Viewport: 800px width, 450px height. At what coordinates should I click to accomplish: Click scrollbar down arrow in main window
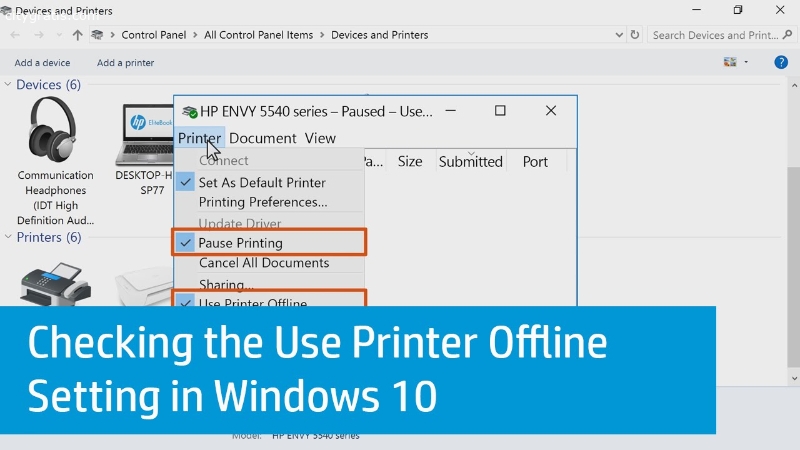[x=794, y=379]
